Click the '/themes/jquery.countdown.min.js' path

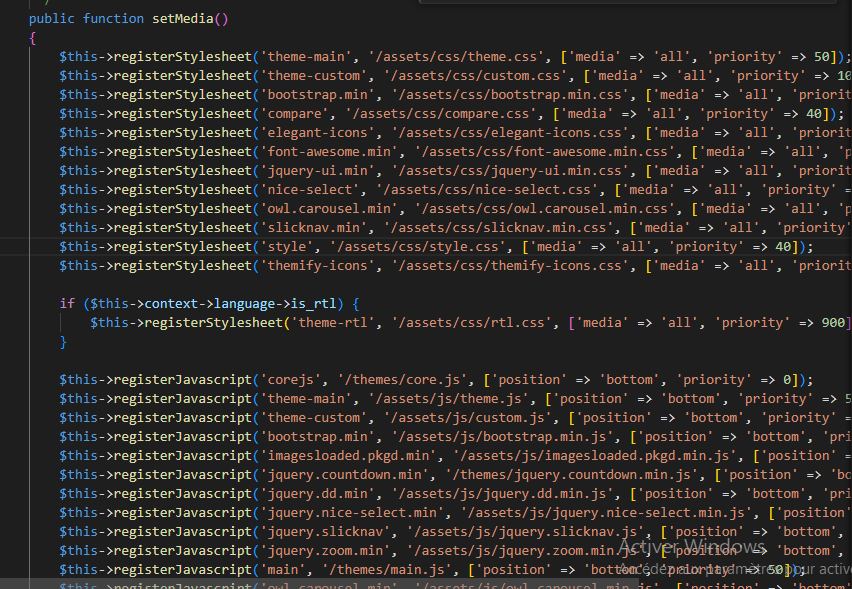(x=572, y=475)
